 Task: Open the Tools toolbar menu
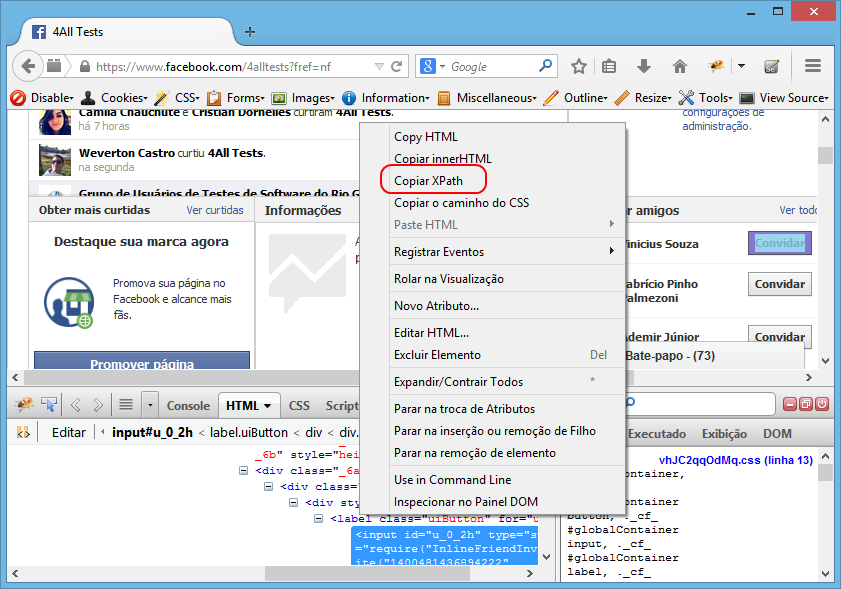(705, 98)
